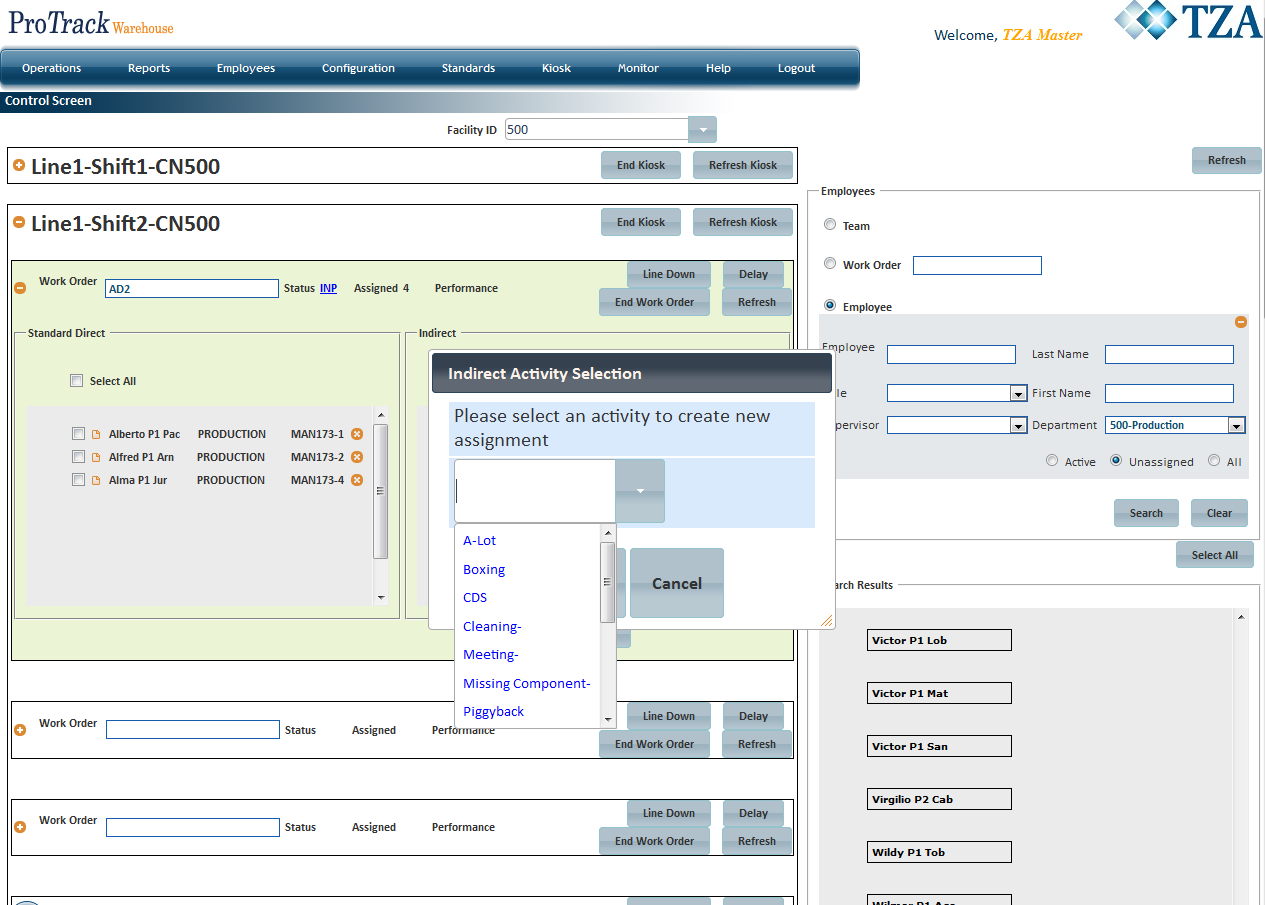
Task: Click the TZA logo
Action: [x=1188, y=20]
